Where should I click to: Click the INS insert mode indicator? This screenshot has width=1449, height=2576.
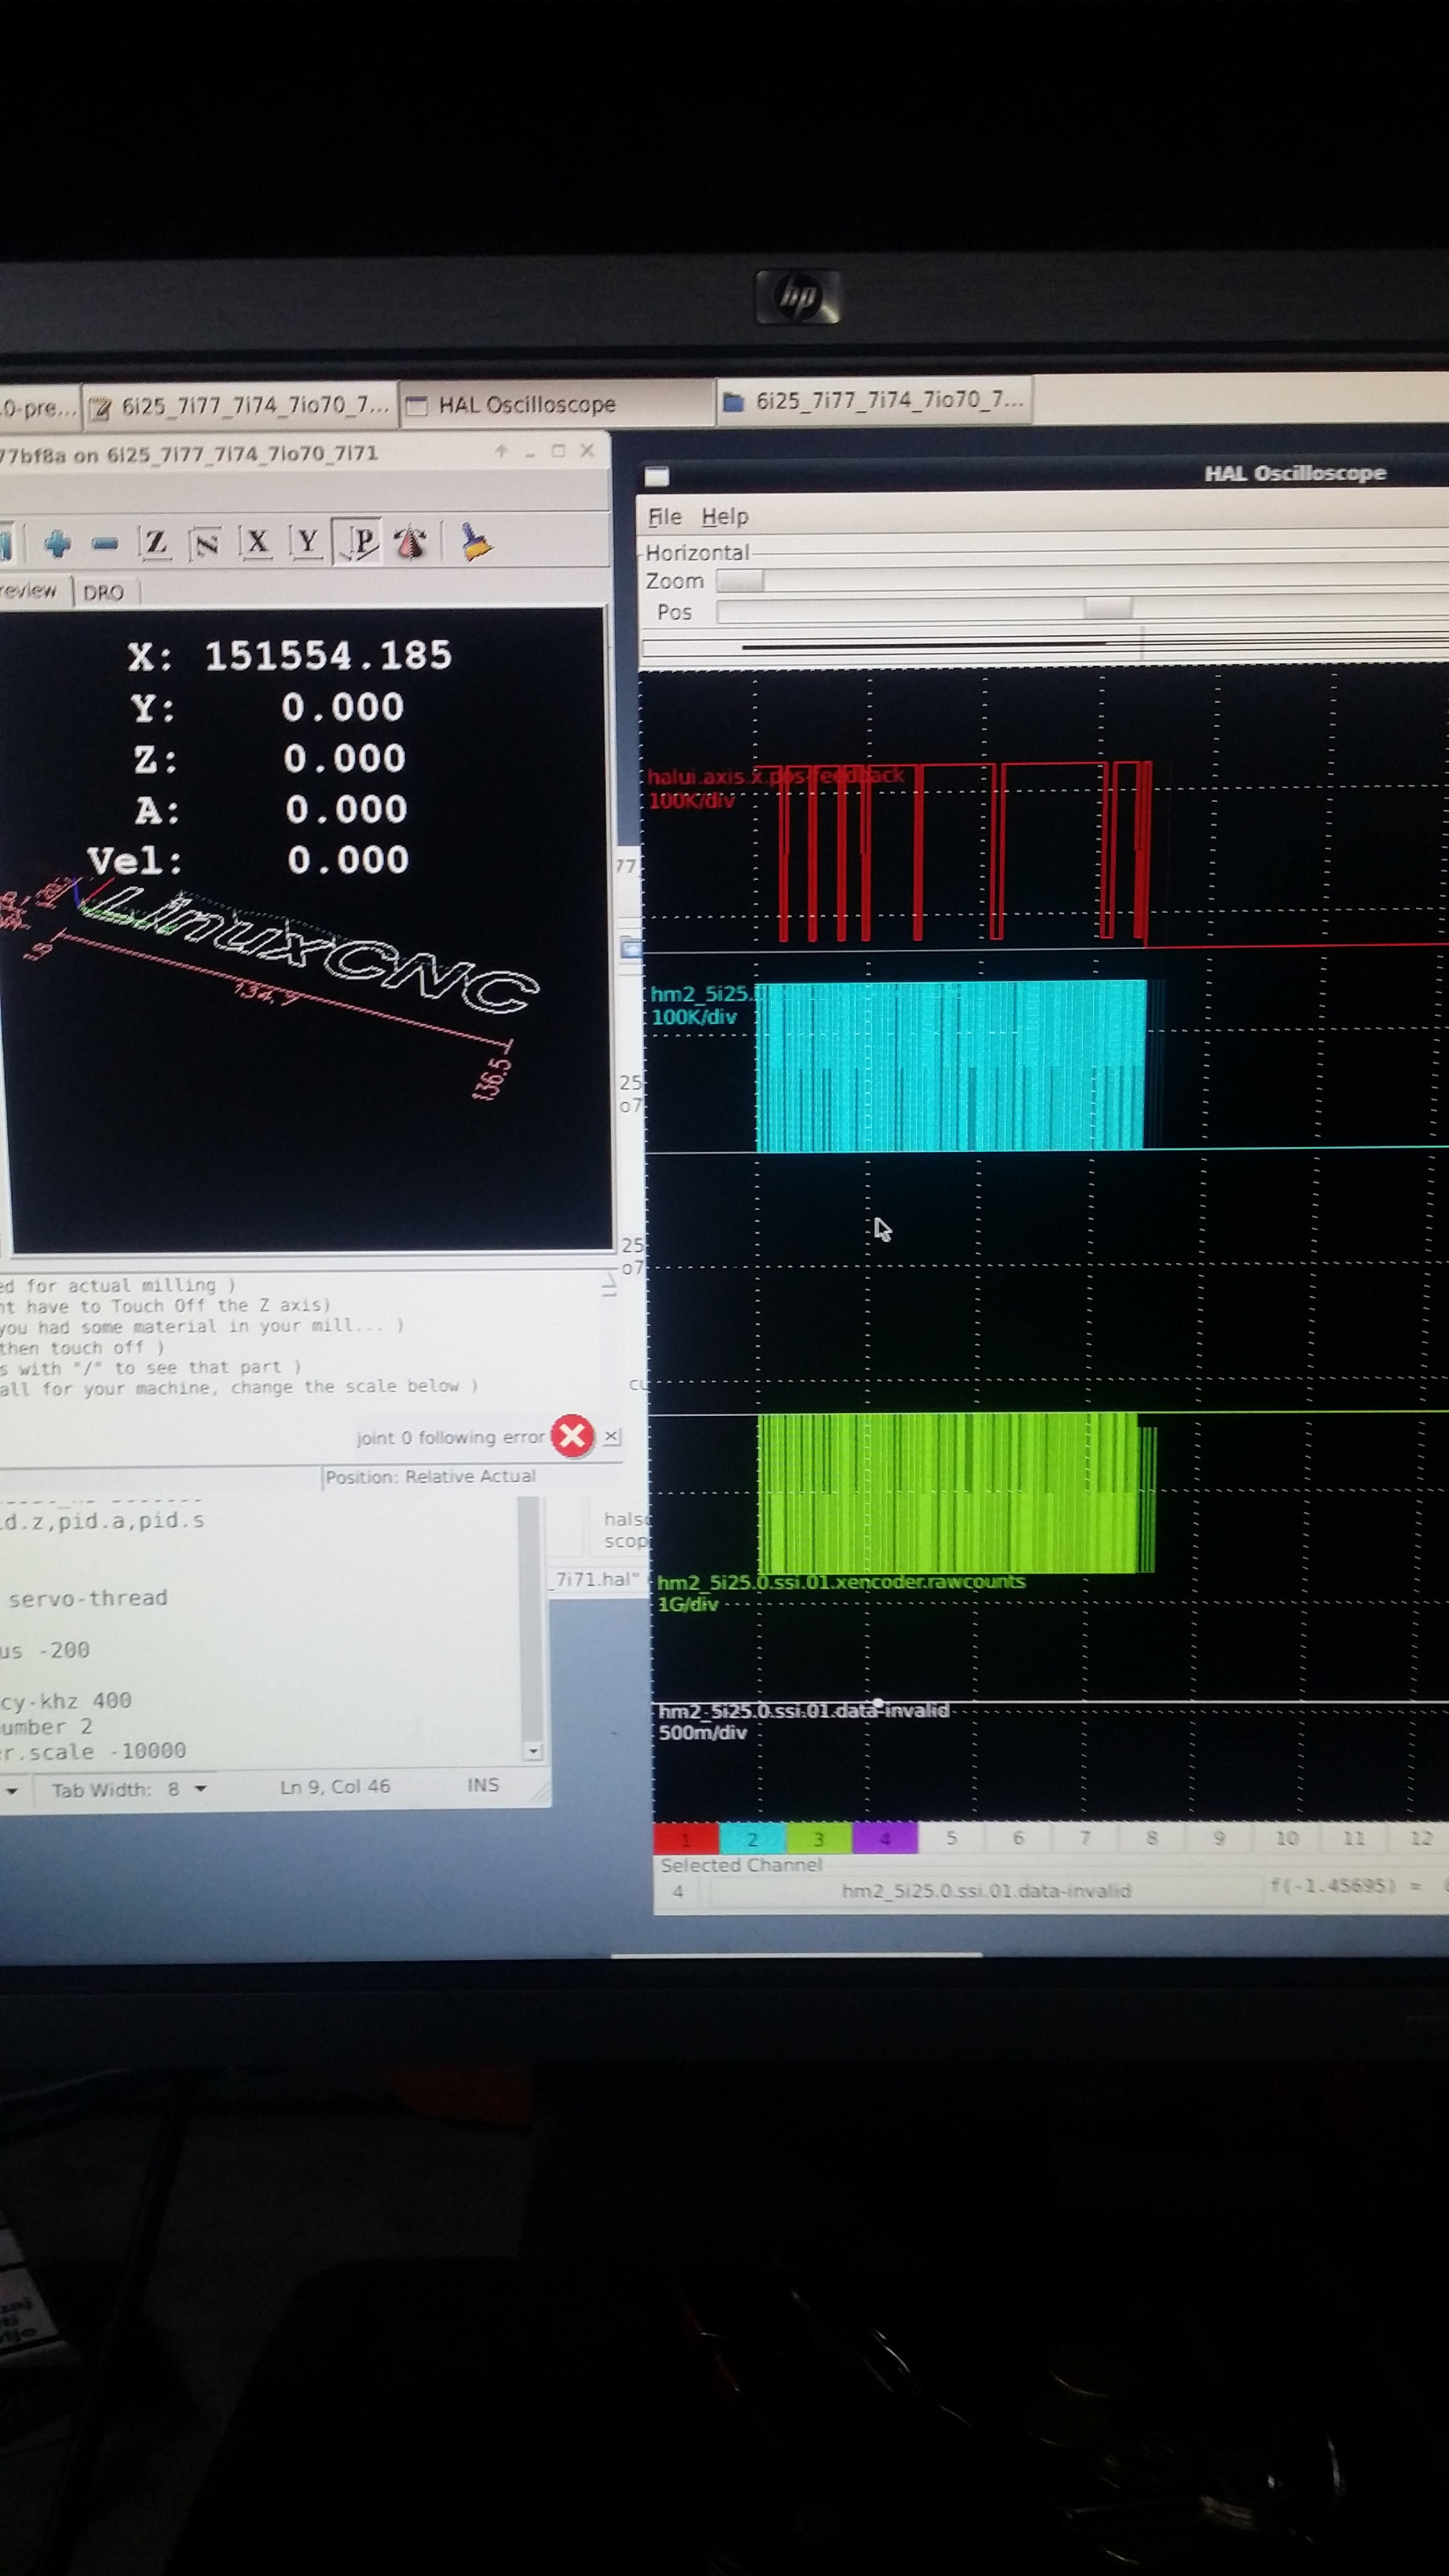pyautogui.click(x=483, y=1785)
